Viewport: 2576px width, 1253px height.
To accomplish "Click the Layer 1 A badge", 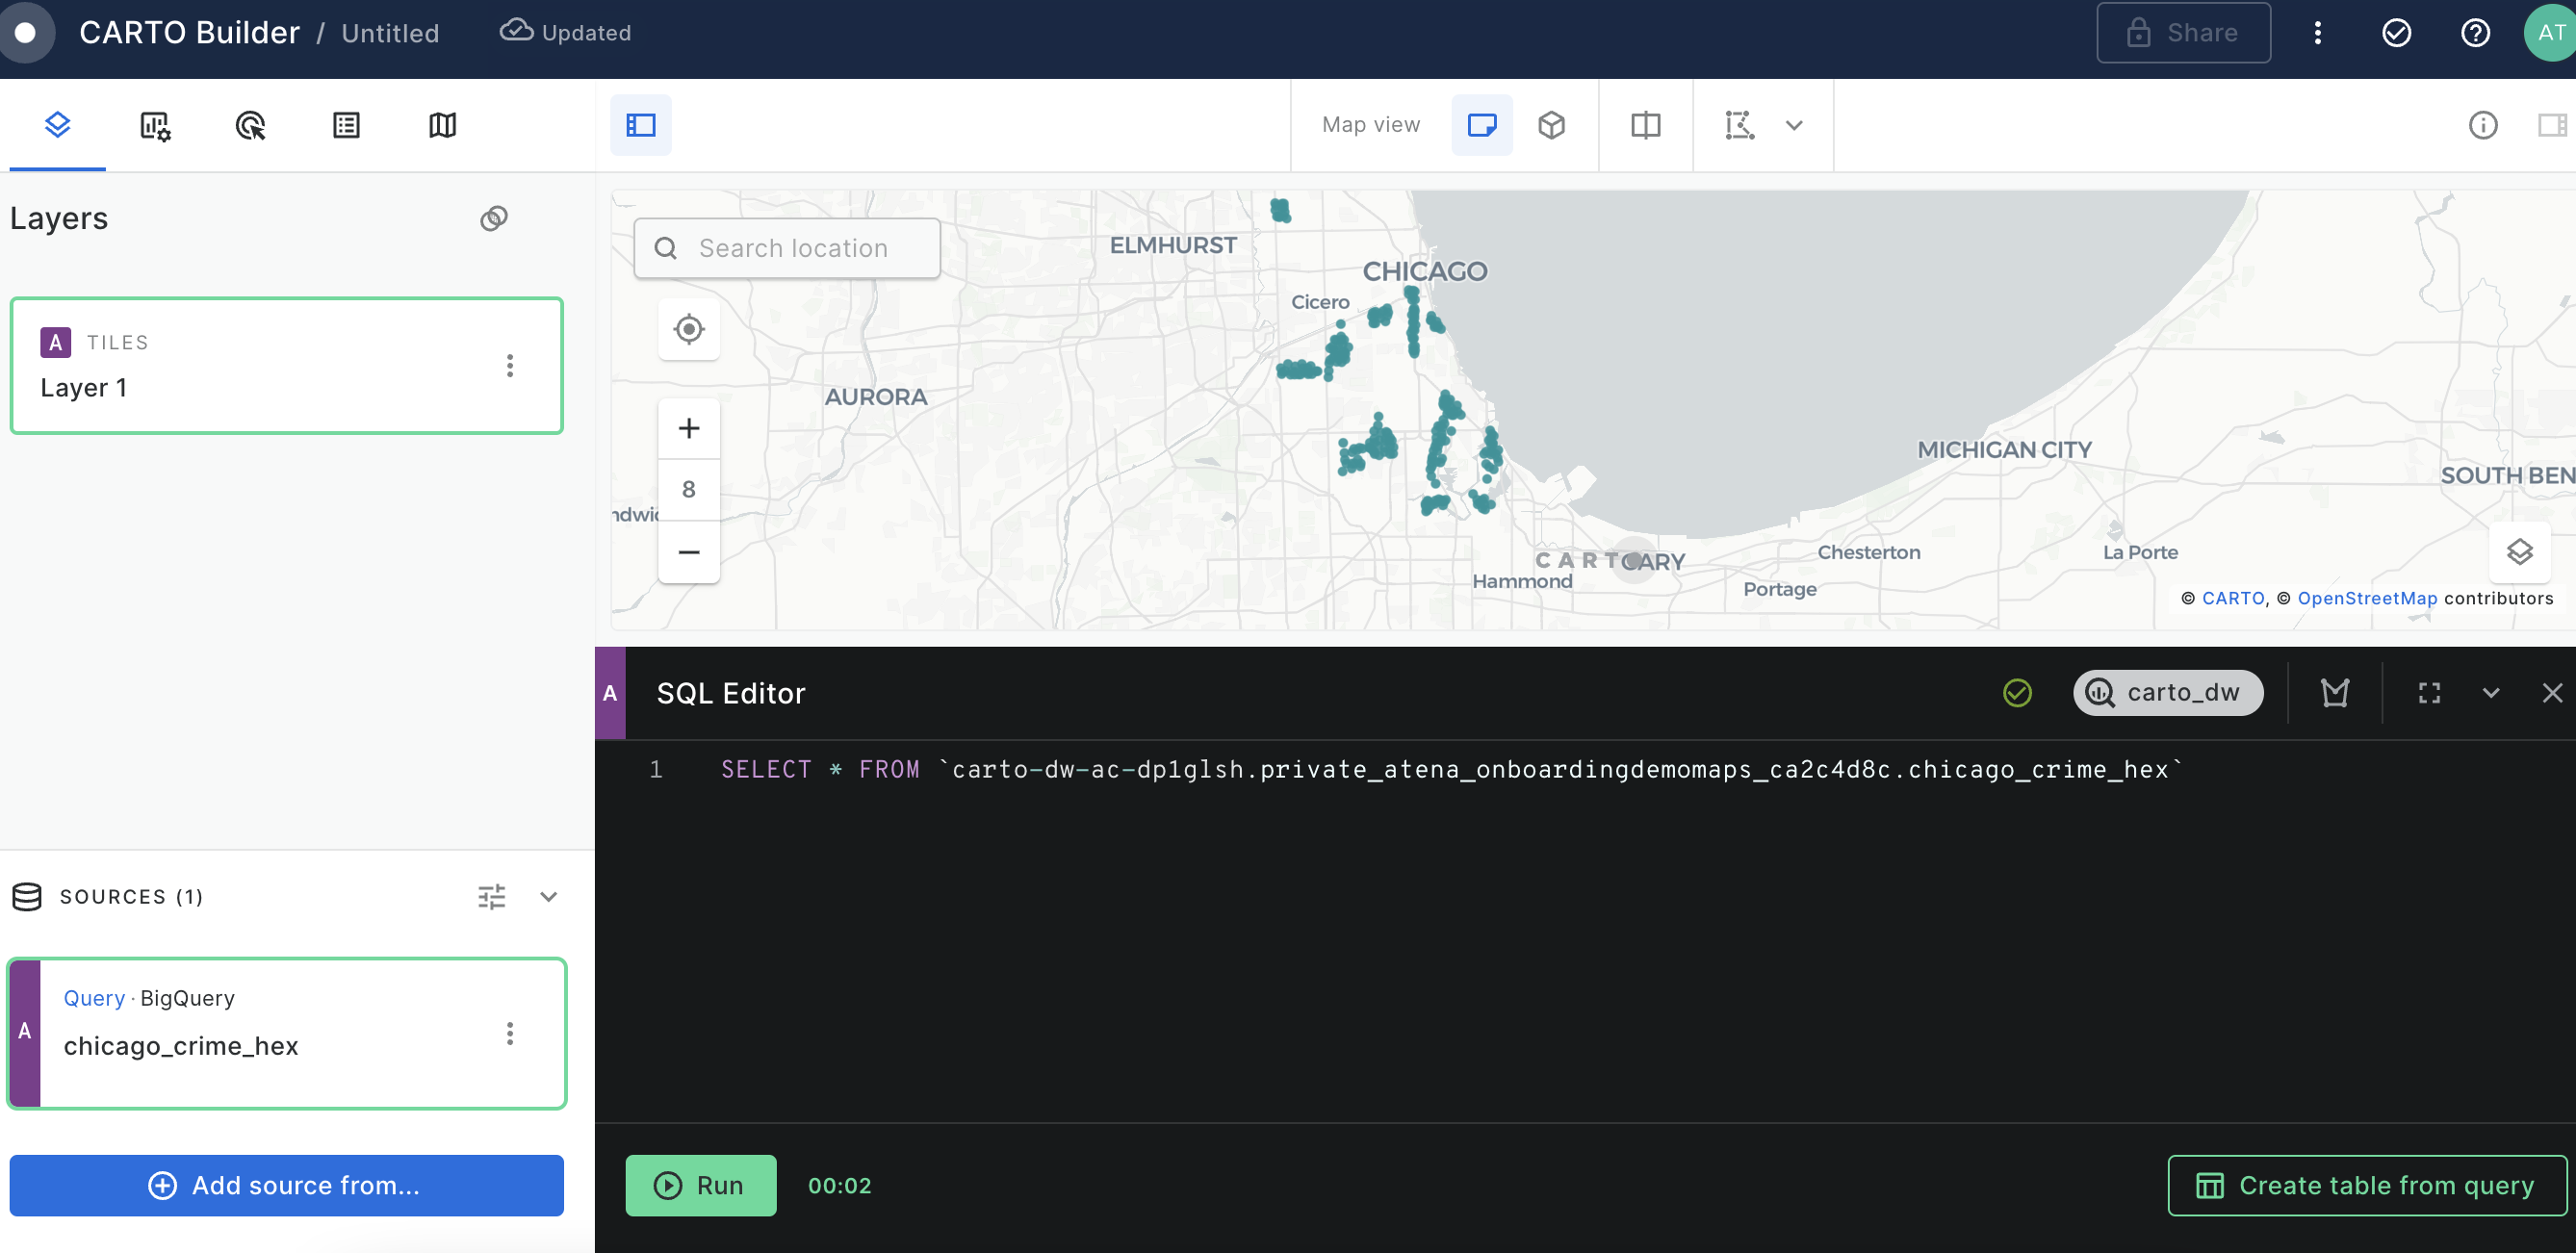I will pos(55,342).
